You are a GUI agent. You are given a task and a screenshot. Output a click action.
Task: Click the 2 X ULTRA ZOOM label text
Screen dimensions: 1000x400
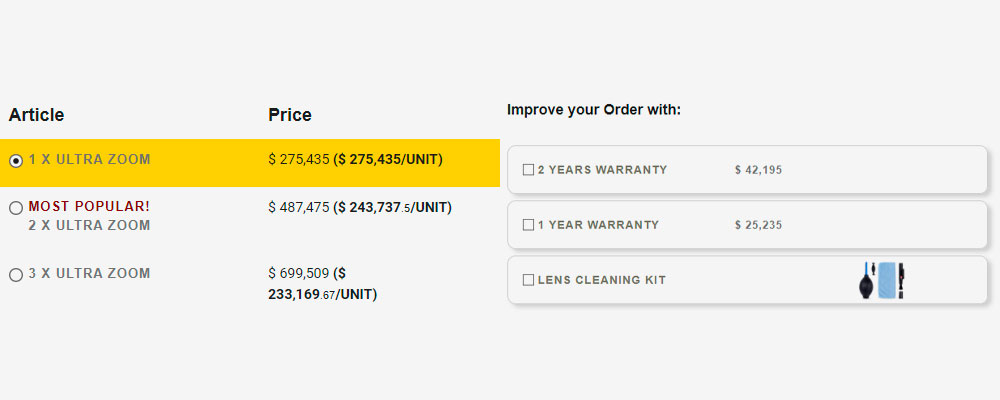[x=89, y=225]
